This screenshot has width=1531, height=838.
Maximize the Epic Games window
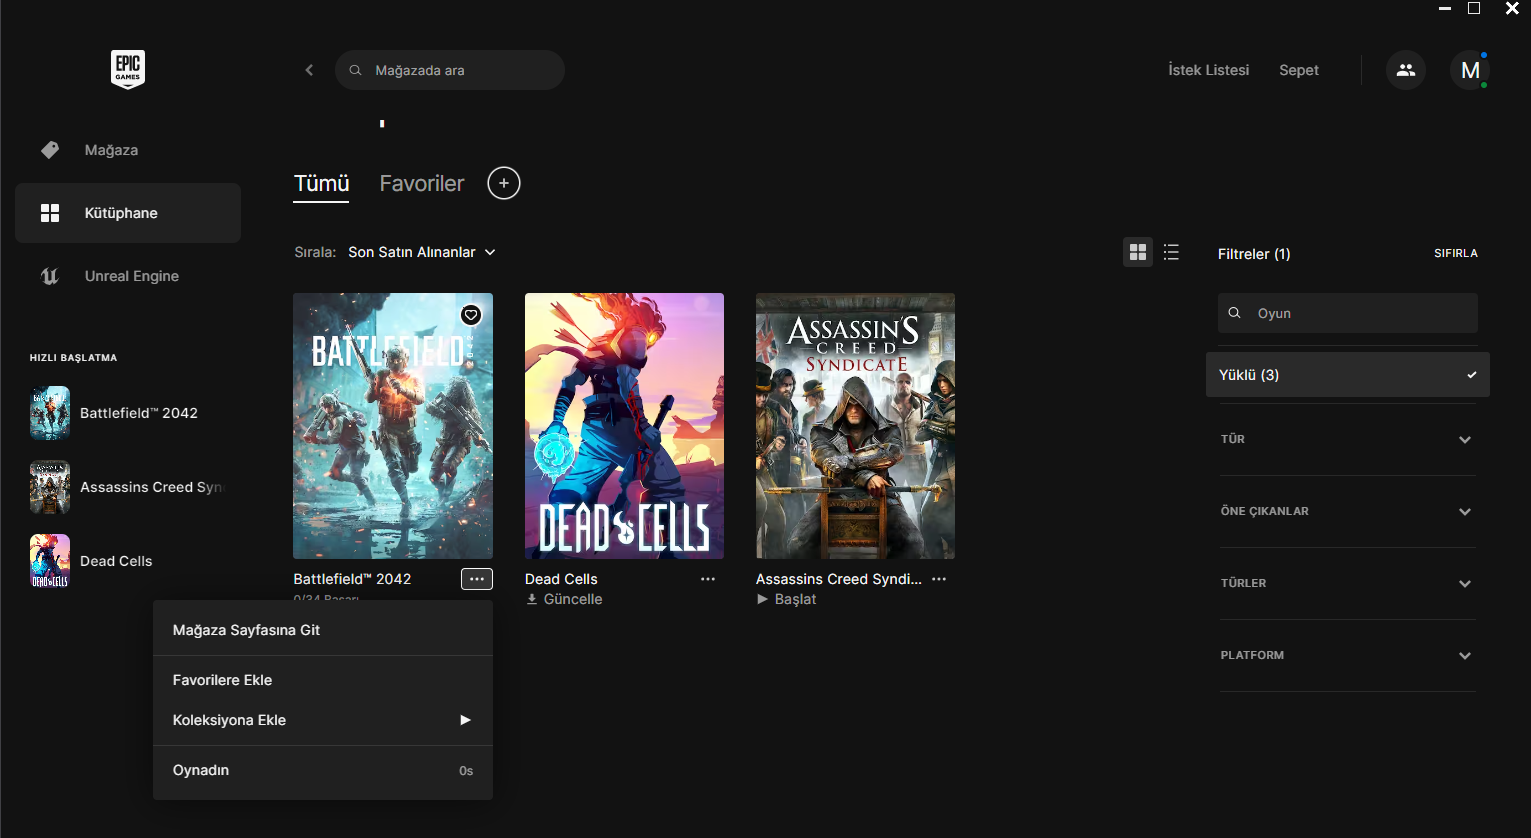(x=1474, y=8)
